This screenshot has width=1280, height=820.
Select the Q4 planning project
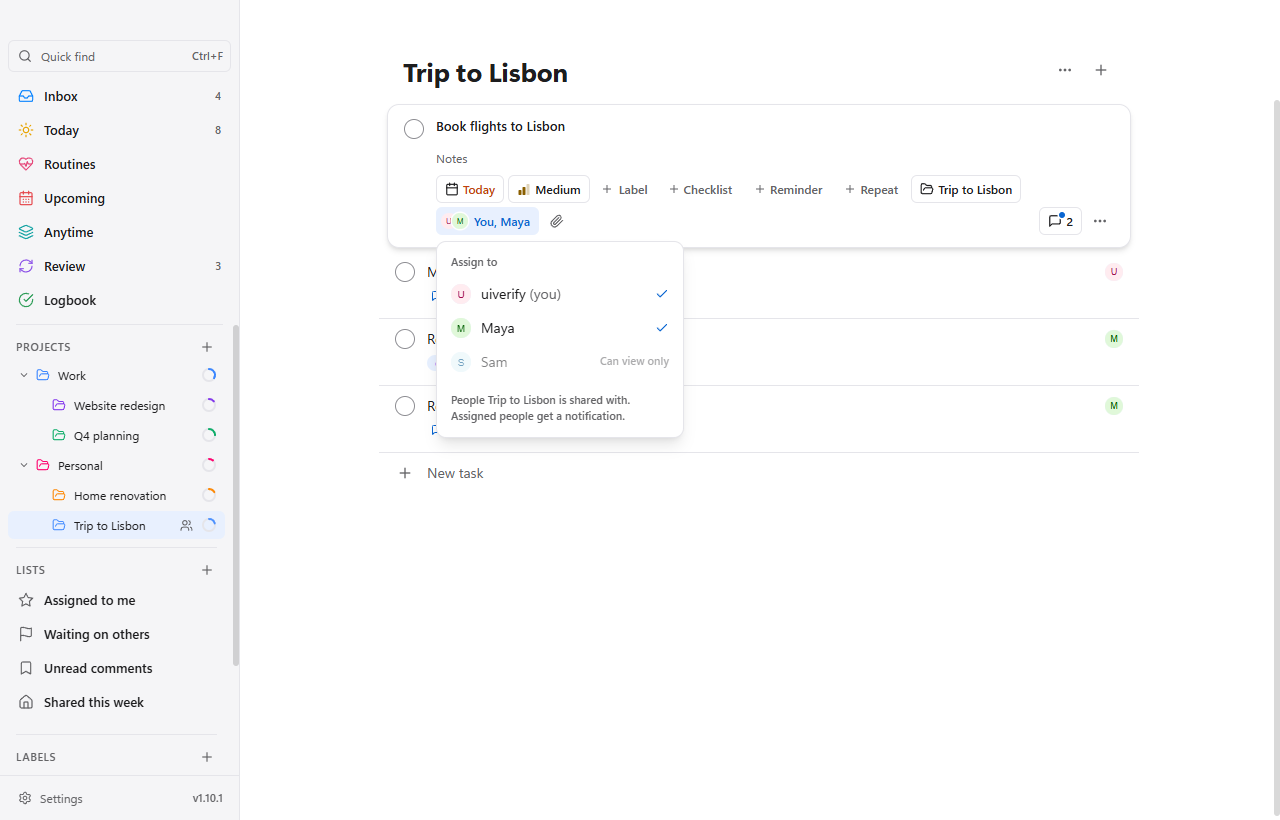pyautogui.click(x=116, y=435)
